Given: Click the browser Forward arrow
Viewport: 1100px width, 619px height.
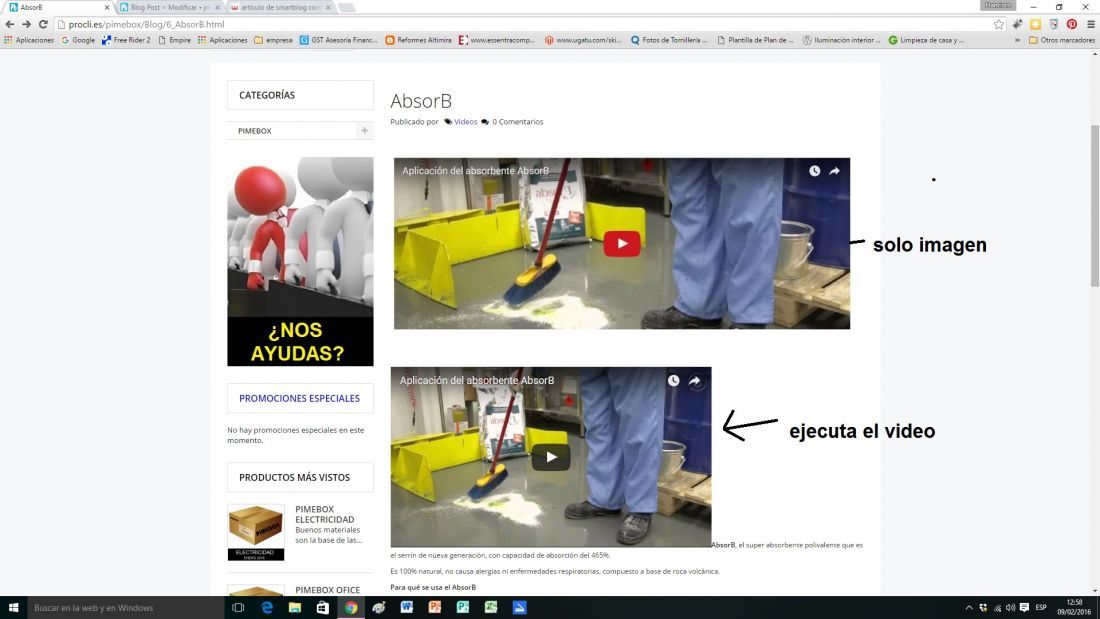Looking at the screenshot, I should tap(26, 25).
